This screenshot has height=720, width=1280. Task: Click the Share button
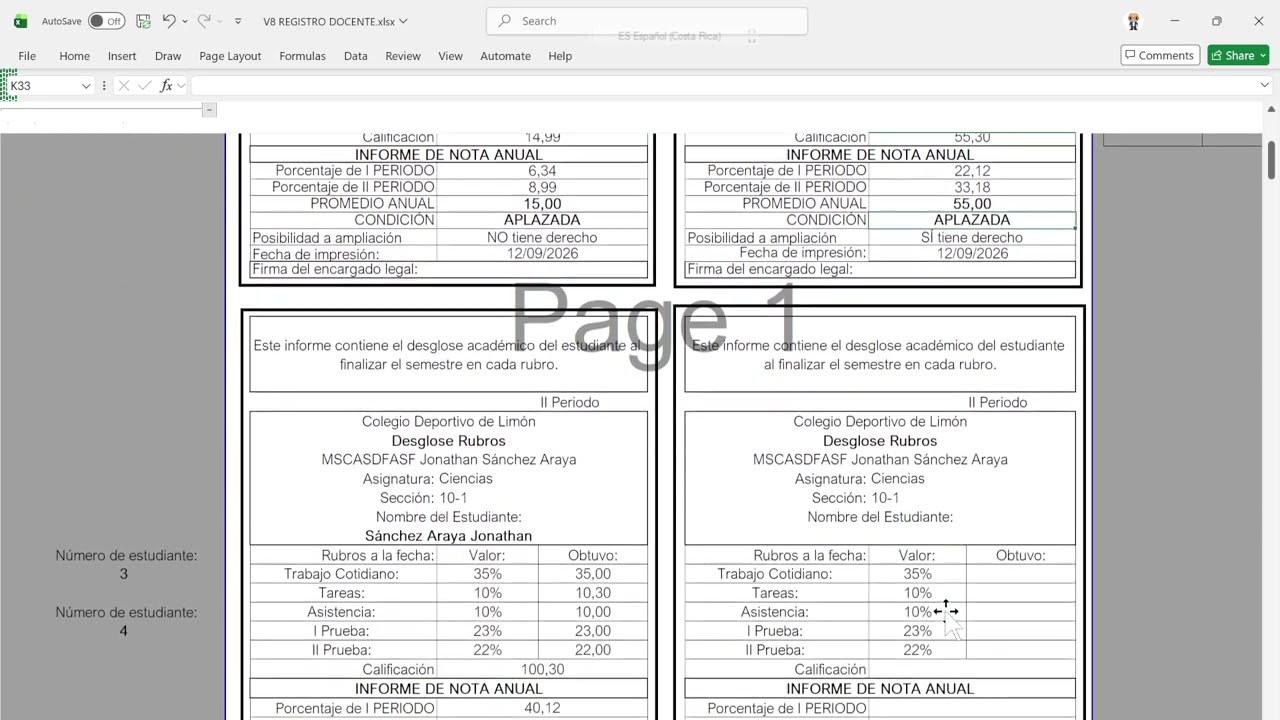point(1232,55)
